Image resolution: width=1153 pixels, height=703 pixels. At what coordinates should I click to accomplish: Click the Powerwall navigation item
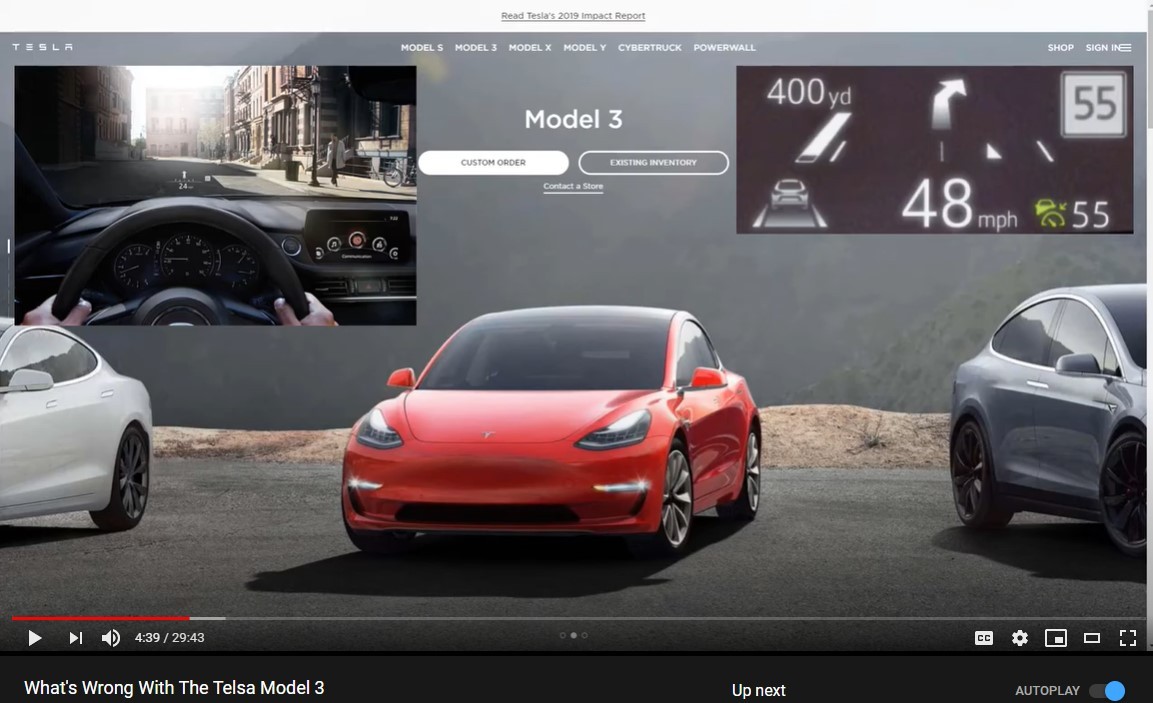[x=724, y=48]
